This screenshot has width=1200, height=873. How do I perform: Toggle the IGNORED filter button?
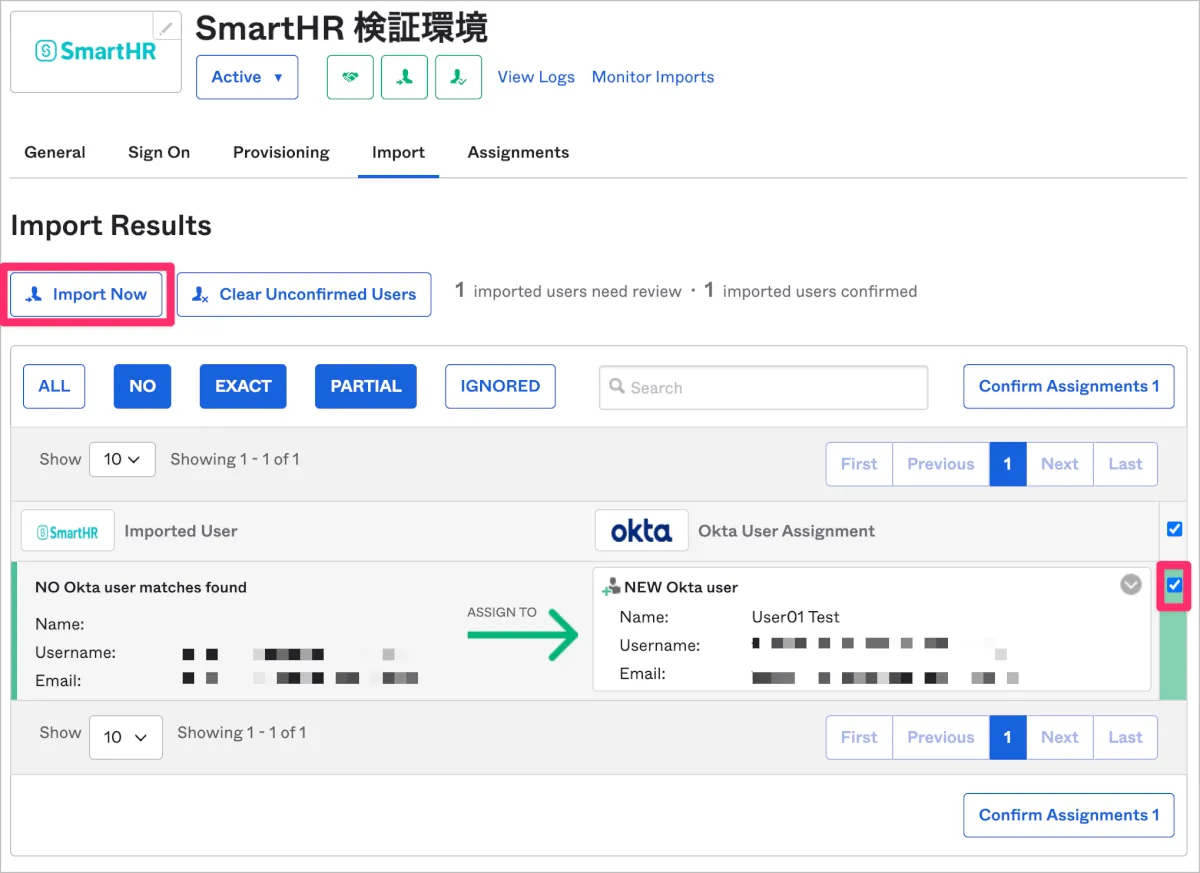500,386
